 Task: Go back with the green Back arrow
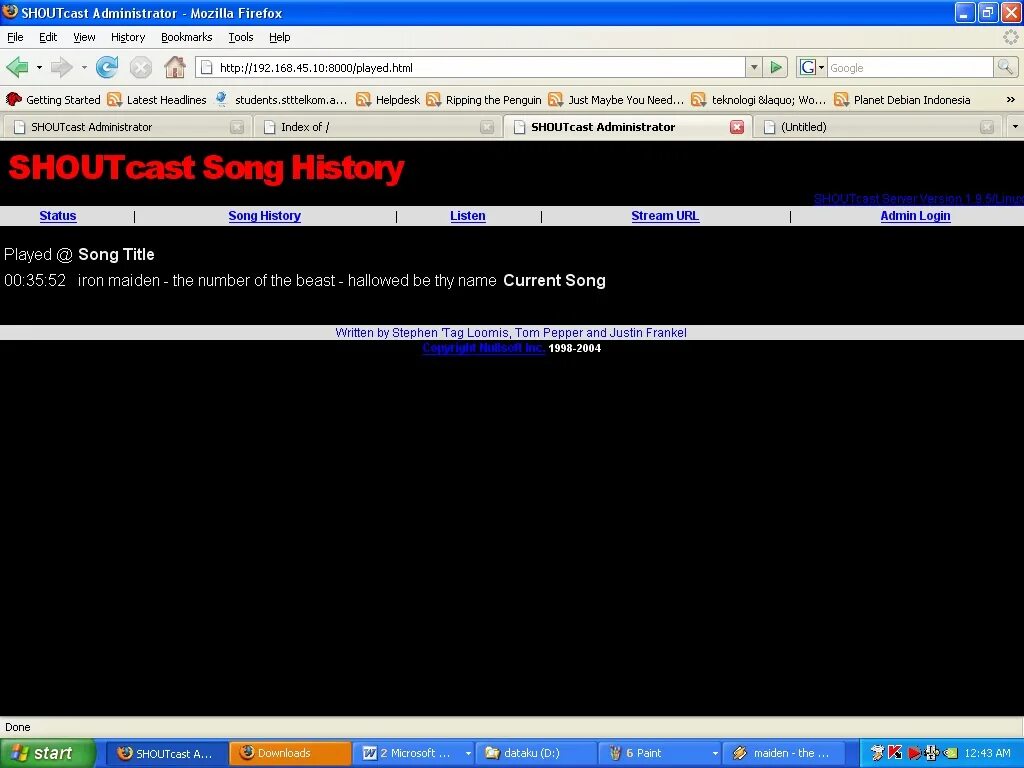coord(18,67)
